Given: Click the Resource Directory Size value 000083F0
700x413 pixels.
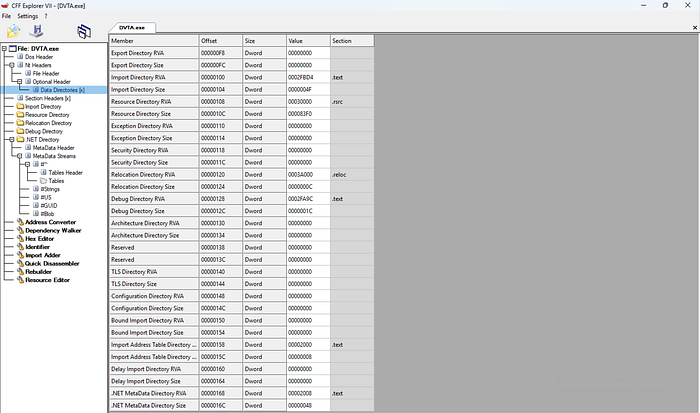Looking at the screenshot, I should pyautogui.click(x=308, y=114).
